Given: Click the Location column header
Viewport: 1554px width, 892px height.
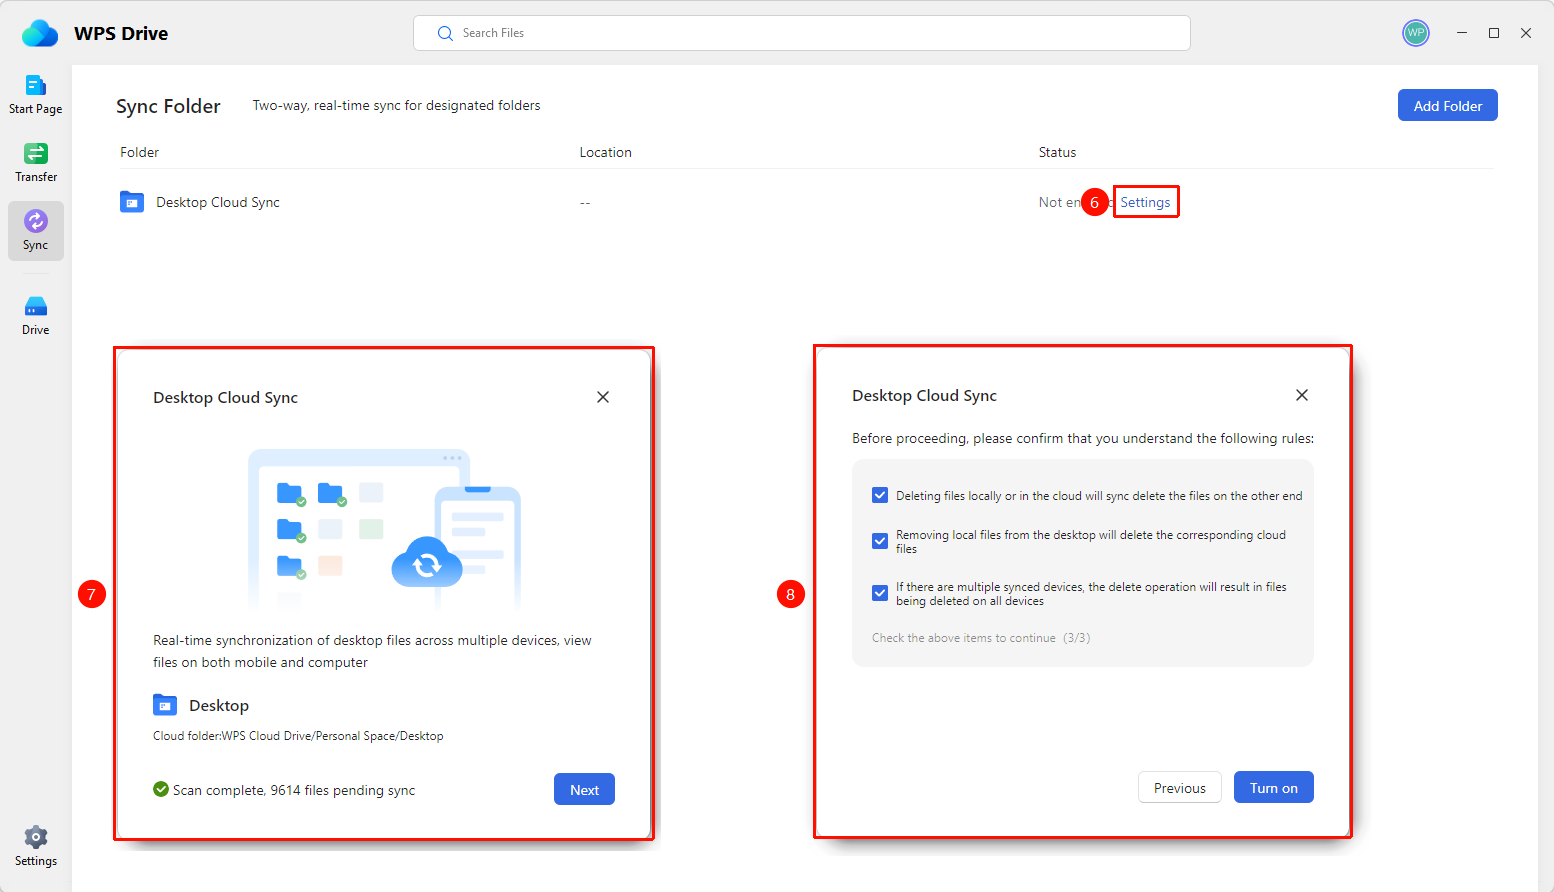Looking at the screenshot, I should tap(605, 152).
